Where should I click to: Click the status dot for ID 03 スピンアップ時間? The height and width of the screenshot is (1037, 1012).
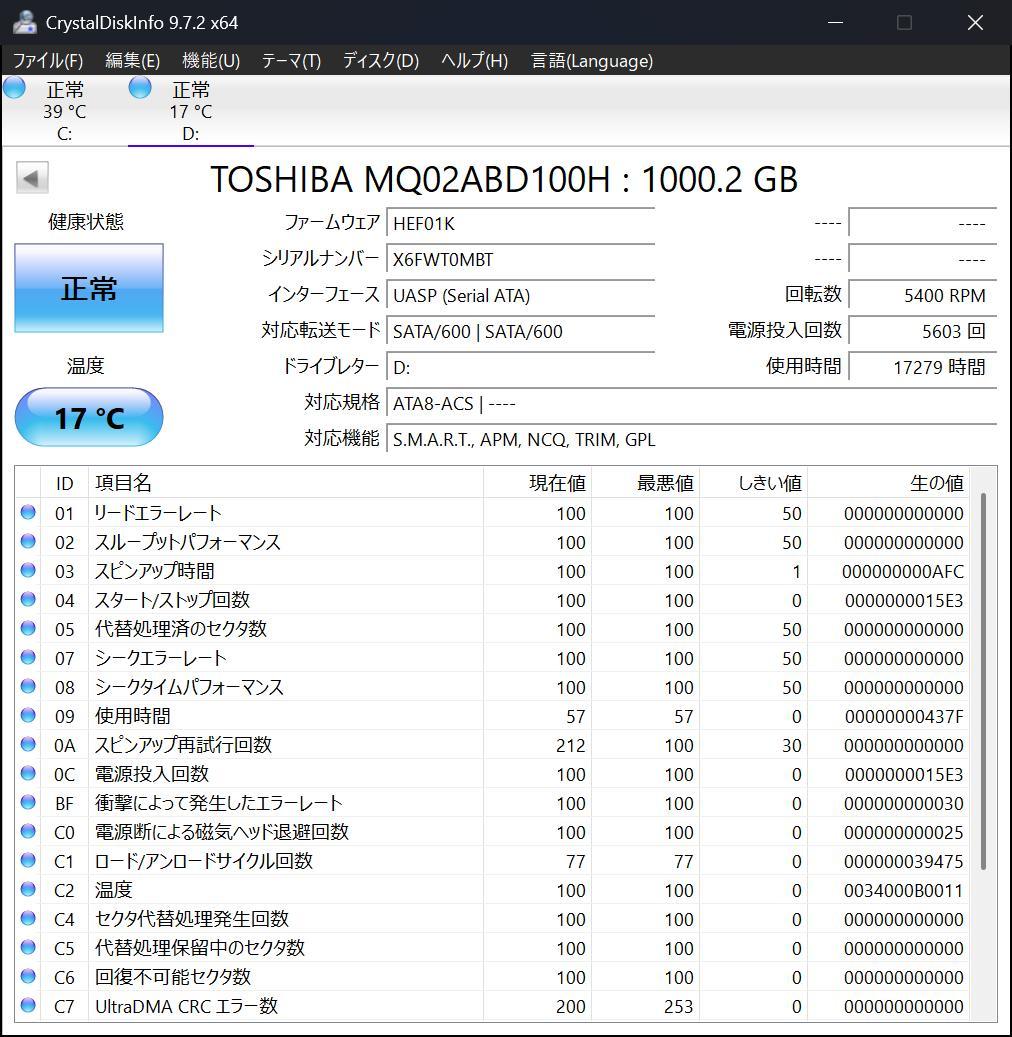(x=28, y=570)
